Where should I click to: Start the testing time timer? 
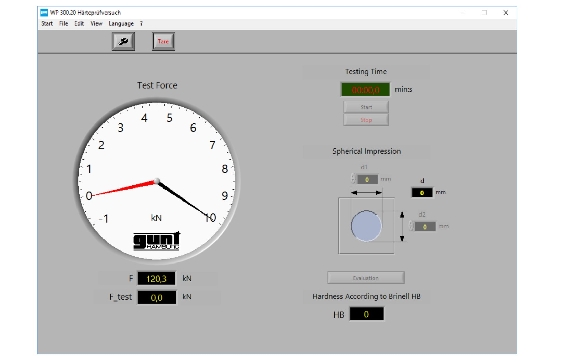[366, 107]
